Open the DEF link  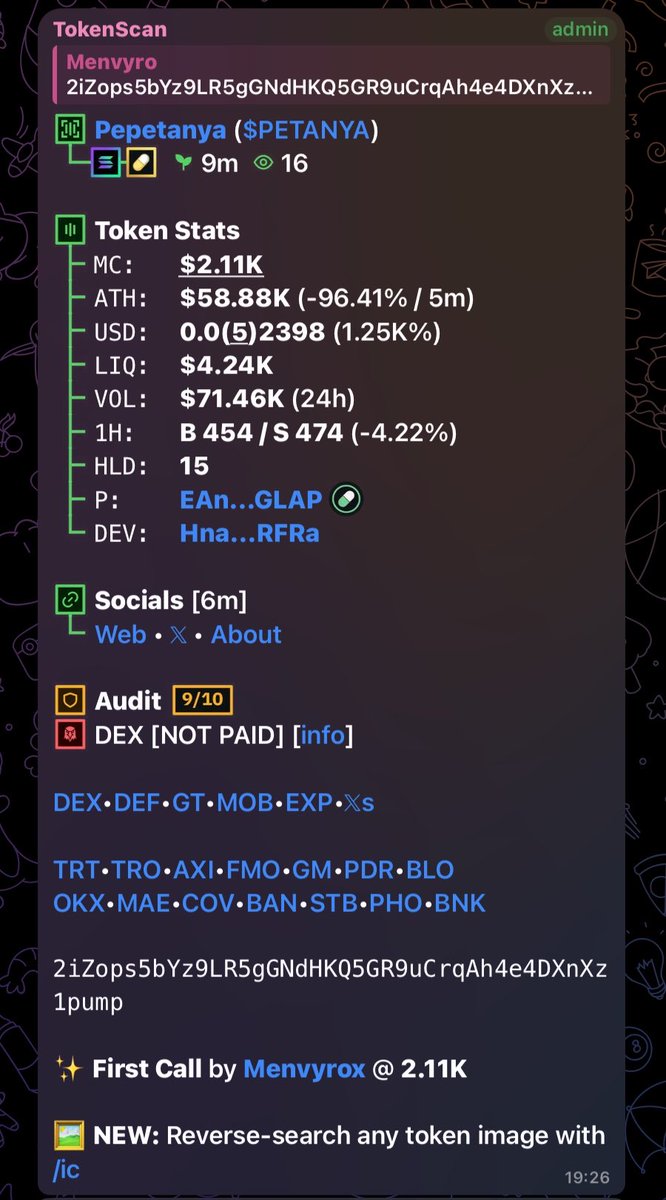pos(137,802)
